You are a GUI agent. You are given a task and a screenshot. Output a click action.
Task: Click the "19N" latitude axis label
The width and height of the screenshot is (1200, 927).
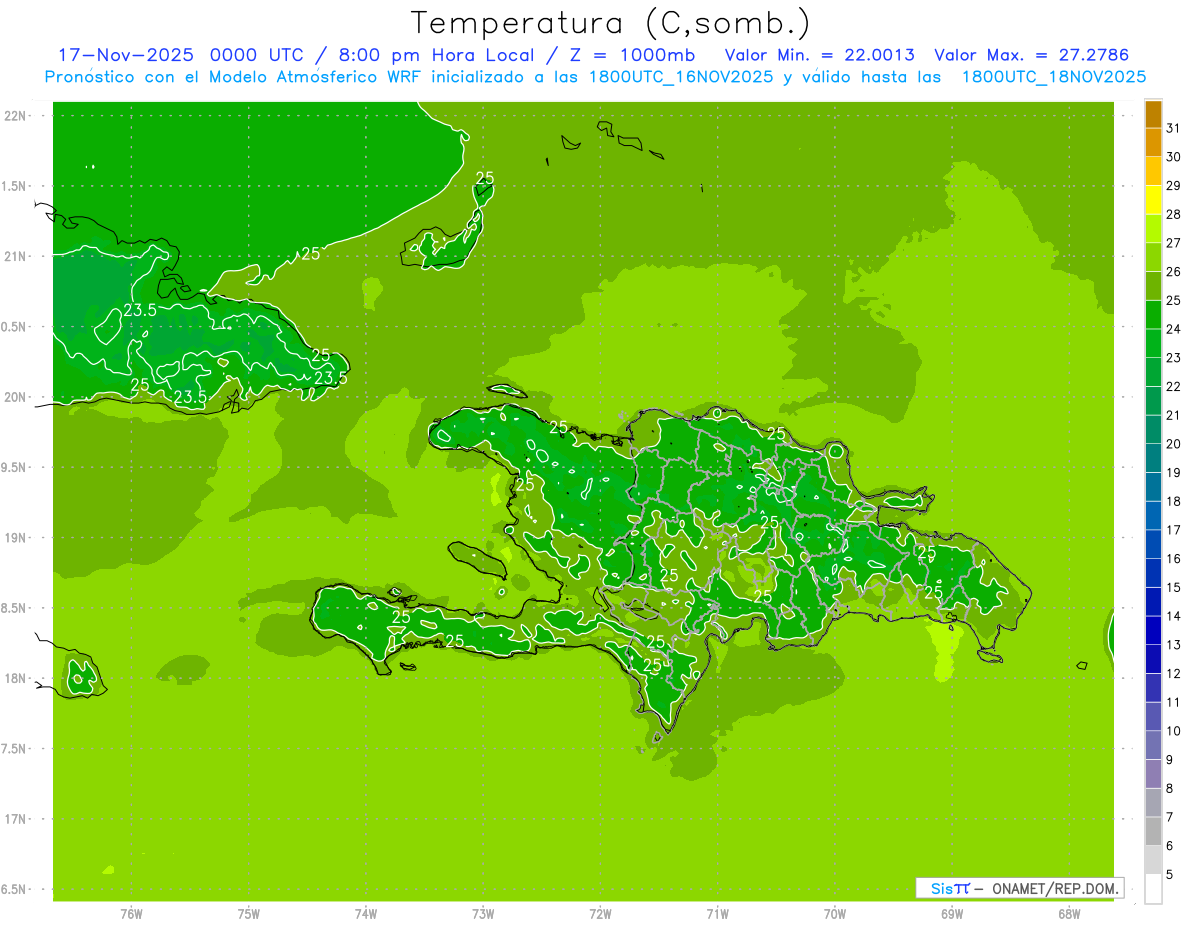[17, 538]
